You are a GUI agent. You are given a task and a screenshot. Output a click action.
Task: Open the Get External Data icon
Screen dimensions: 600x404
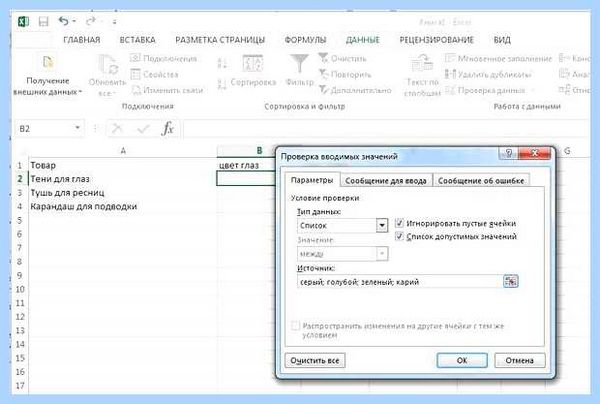click(x=48, y=62)
